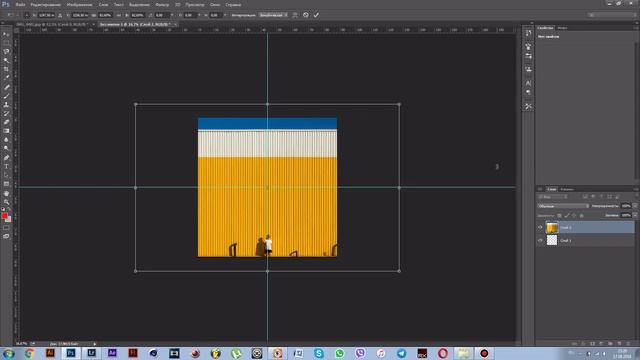
Task: Select the Move tool
Action: 6,34
